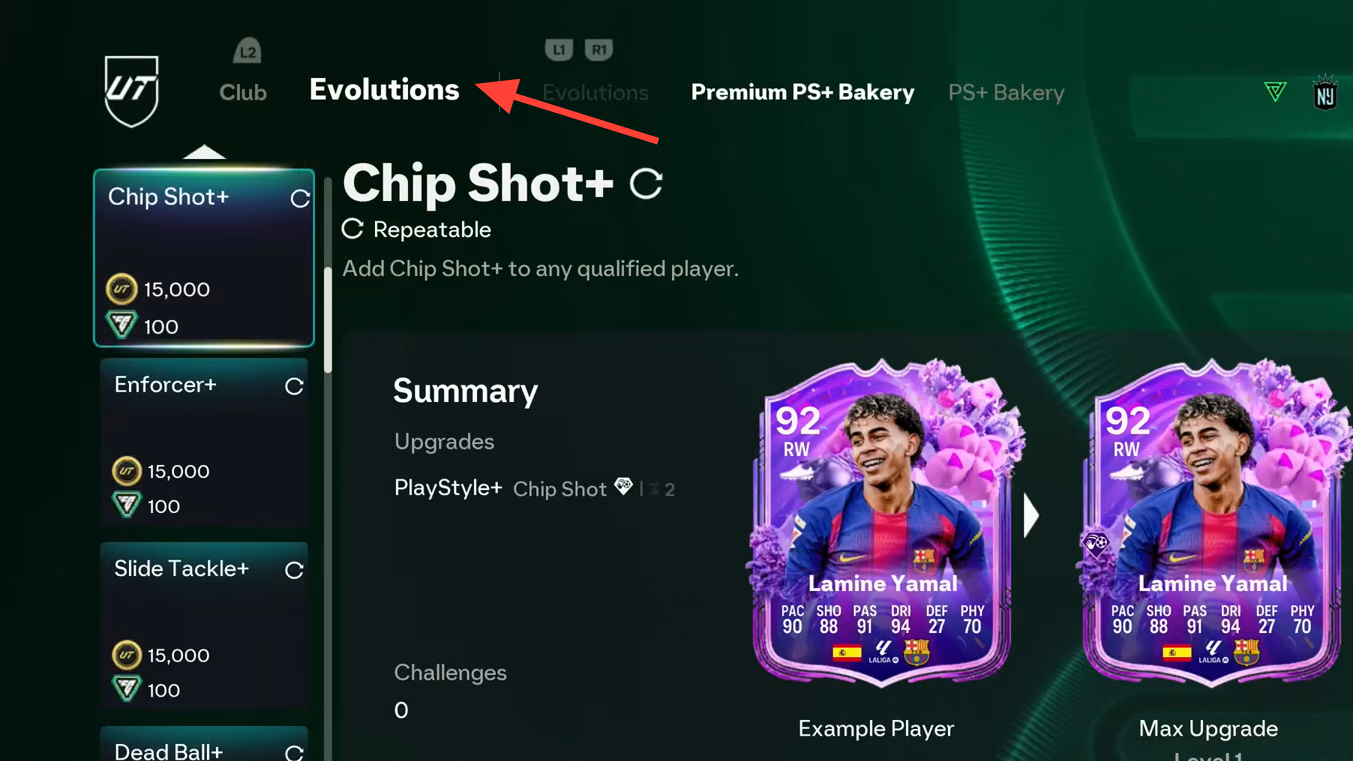Click the NY club crest icon
1353x761 pixels.
[1325, 93]
